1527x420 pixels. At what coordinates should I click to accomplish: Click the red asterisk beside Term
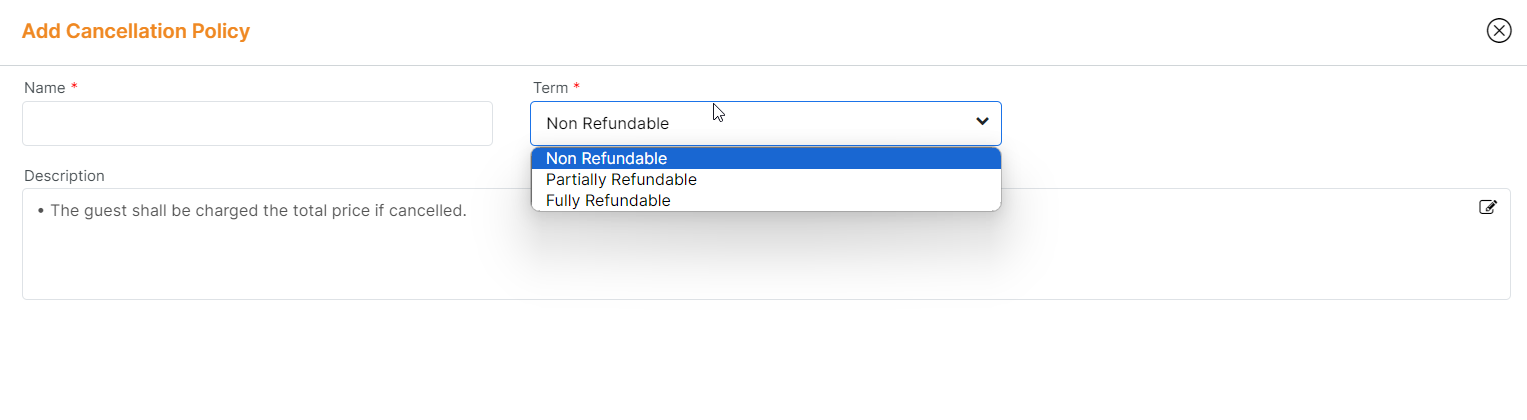coord(576,87)
